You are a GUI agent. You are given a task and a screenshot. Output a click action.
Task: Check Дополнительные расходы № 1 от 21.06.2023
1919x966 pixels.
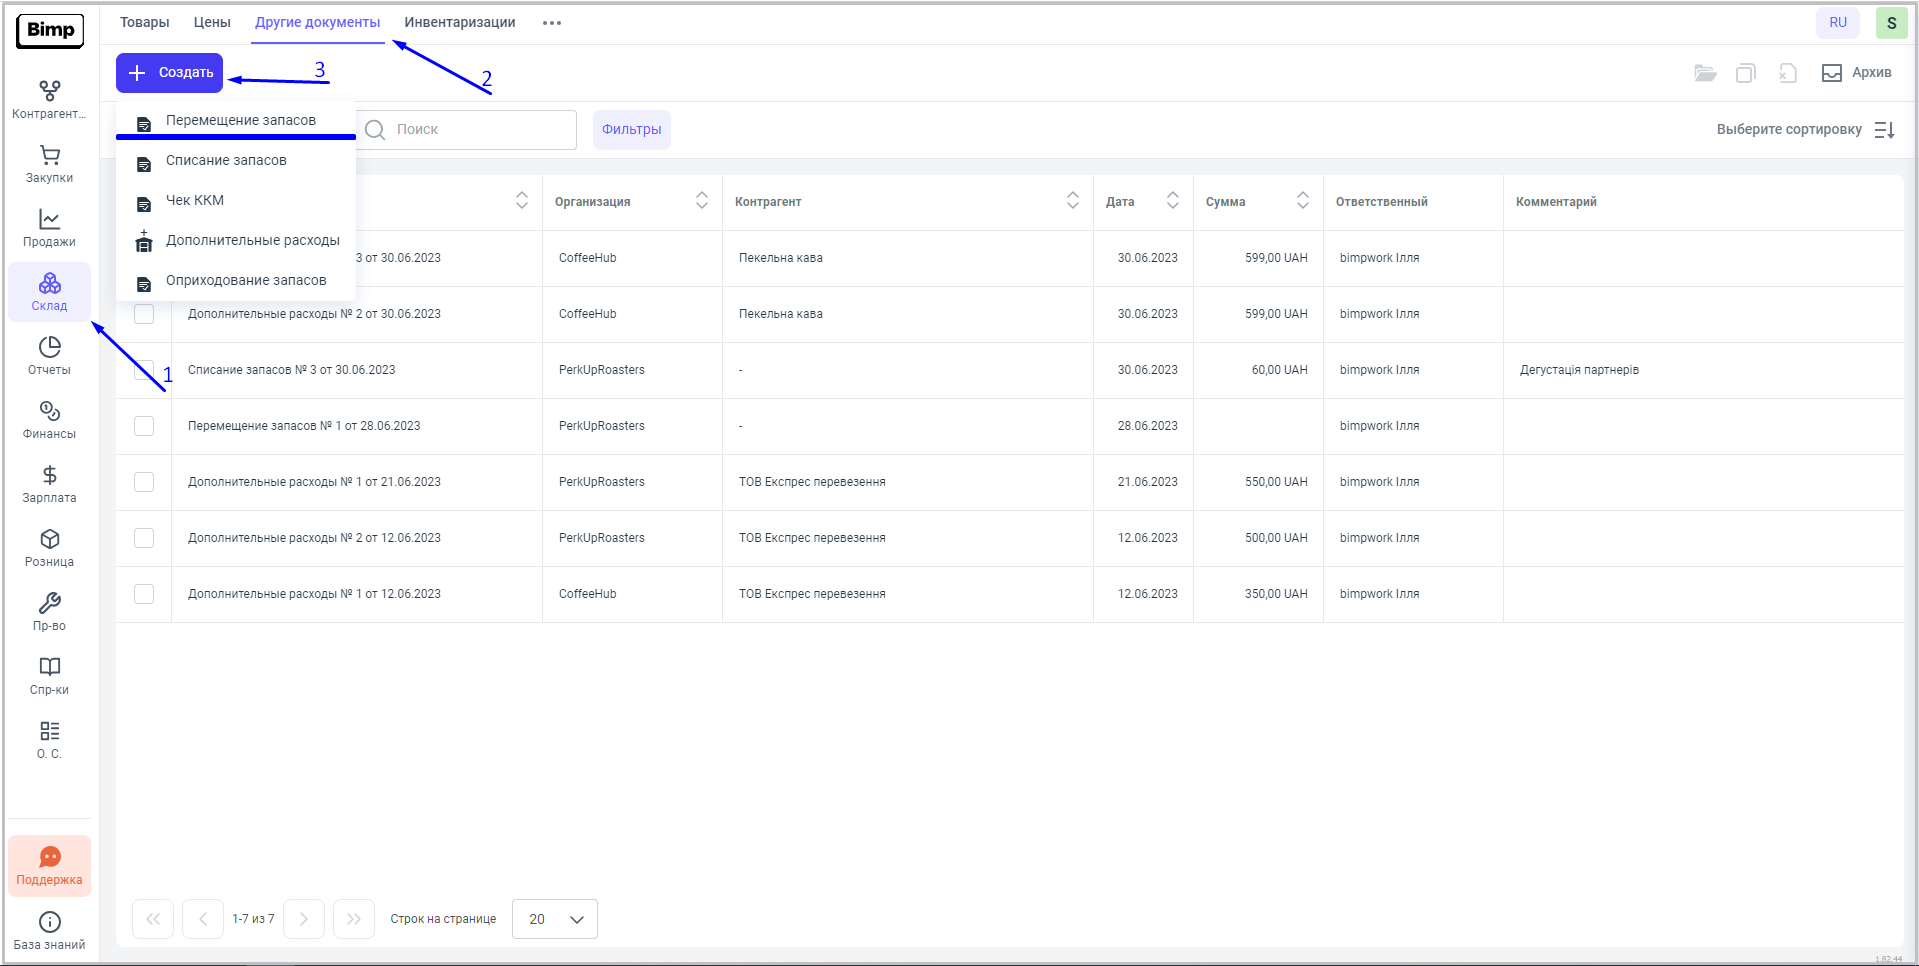point(144,482)
